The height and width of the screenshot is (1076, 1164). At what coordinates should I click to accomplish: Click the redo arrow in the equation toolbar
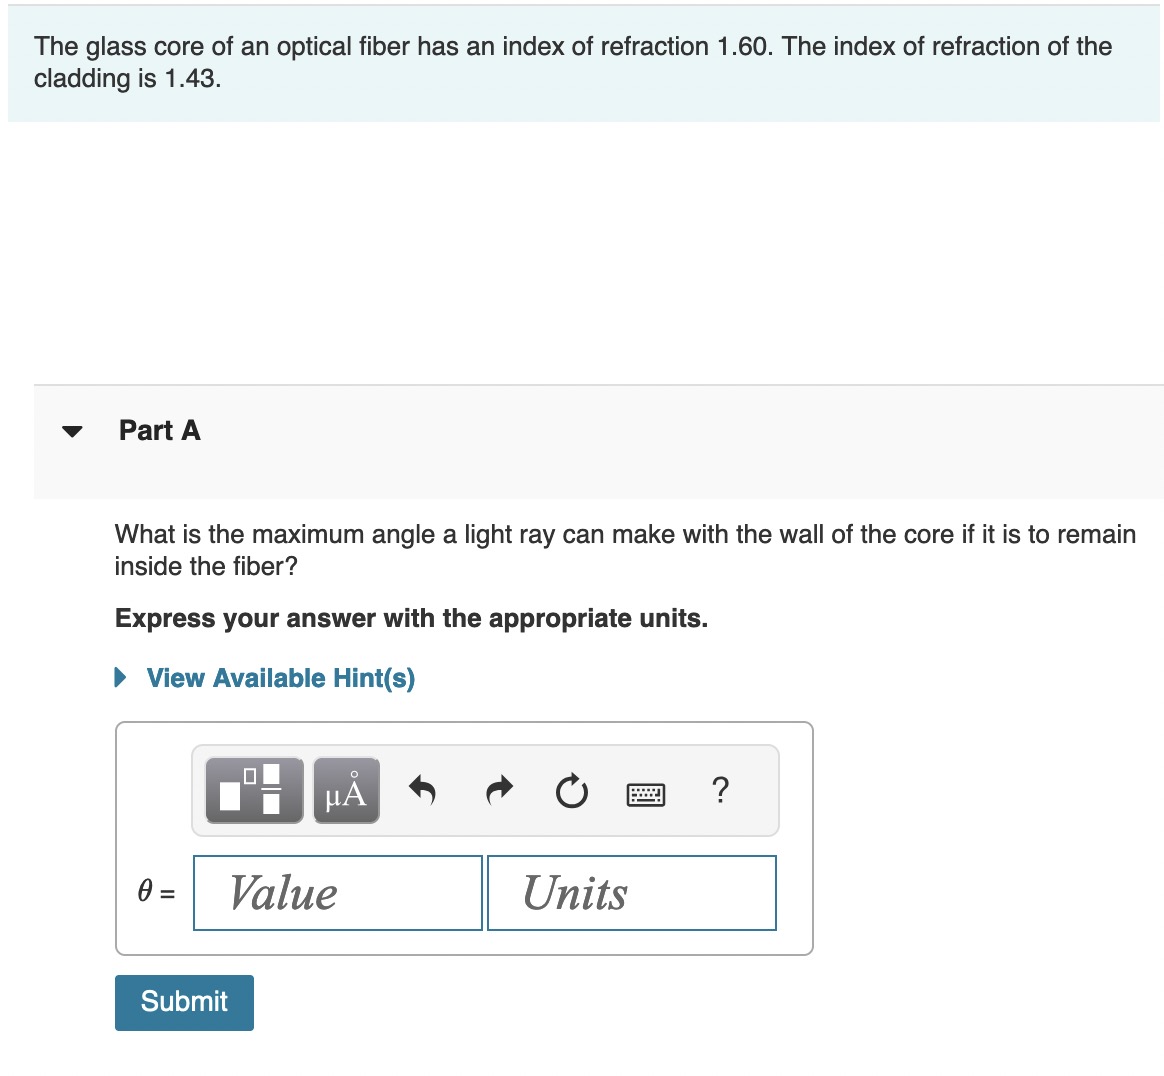coord(497,790)
